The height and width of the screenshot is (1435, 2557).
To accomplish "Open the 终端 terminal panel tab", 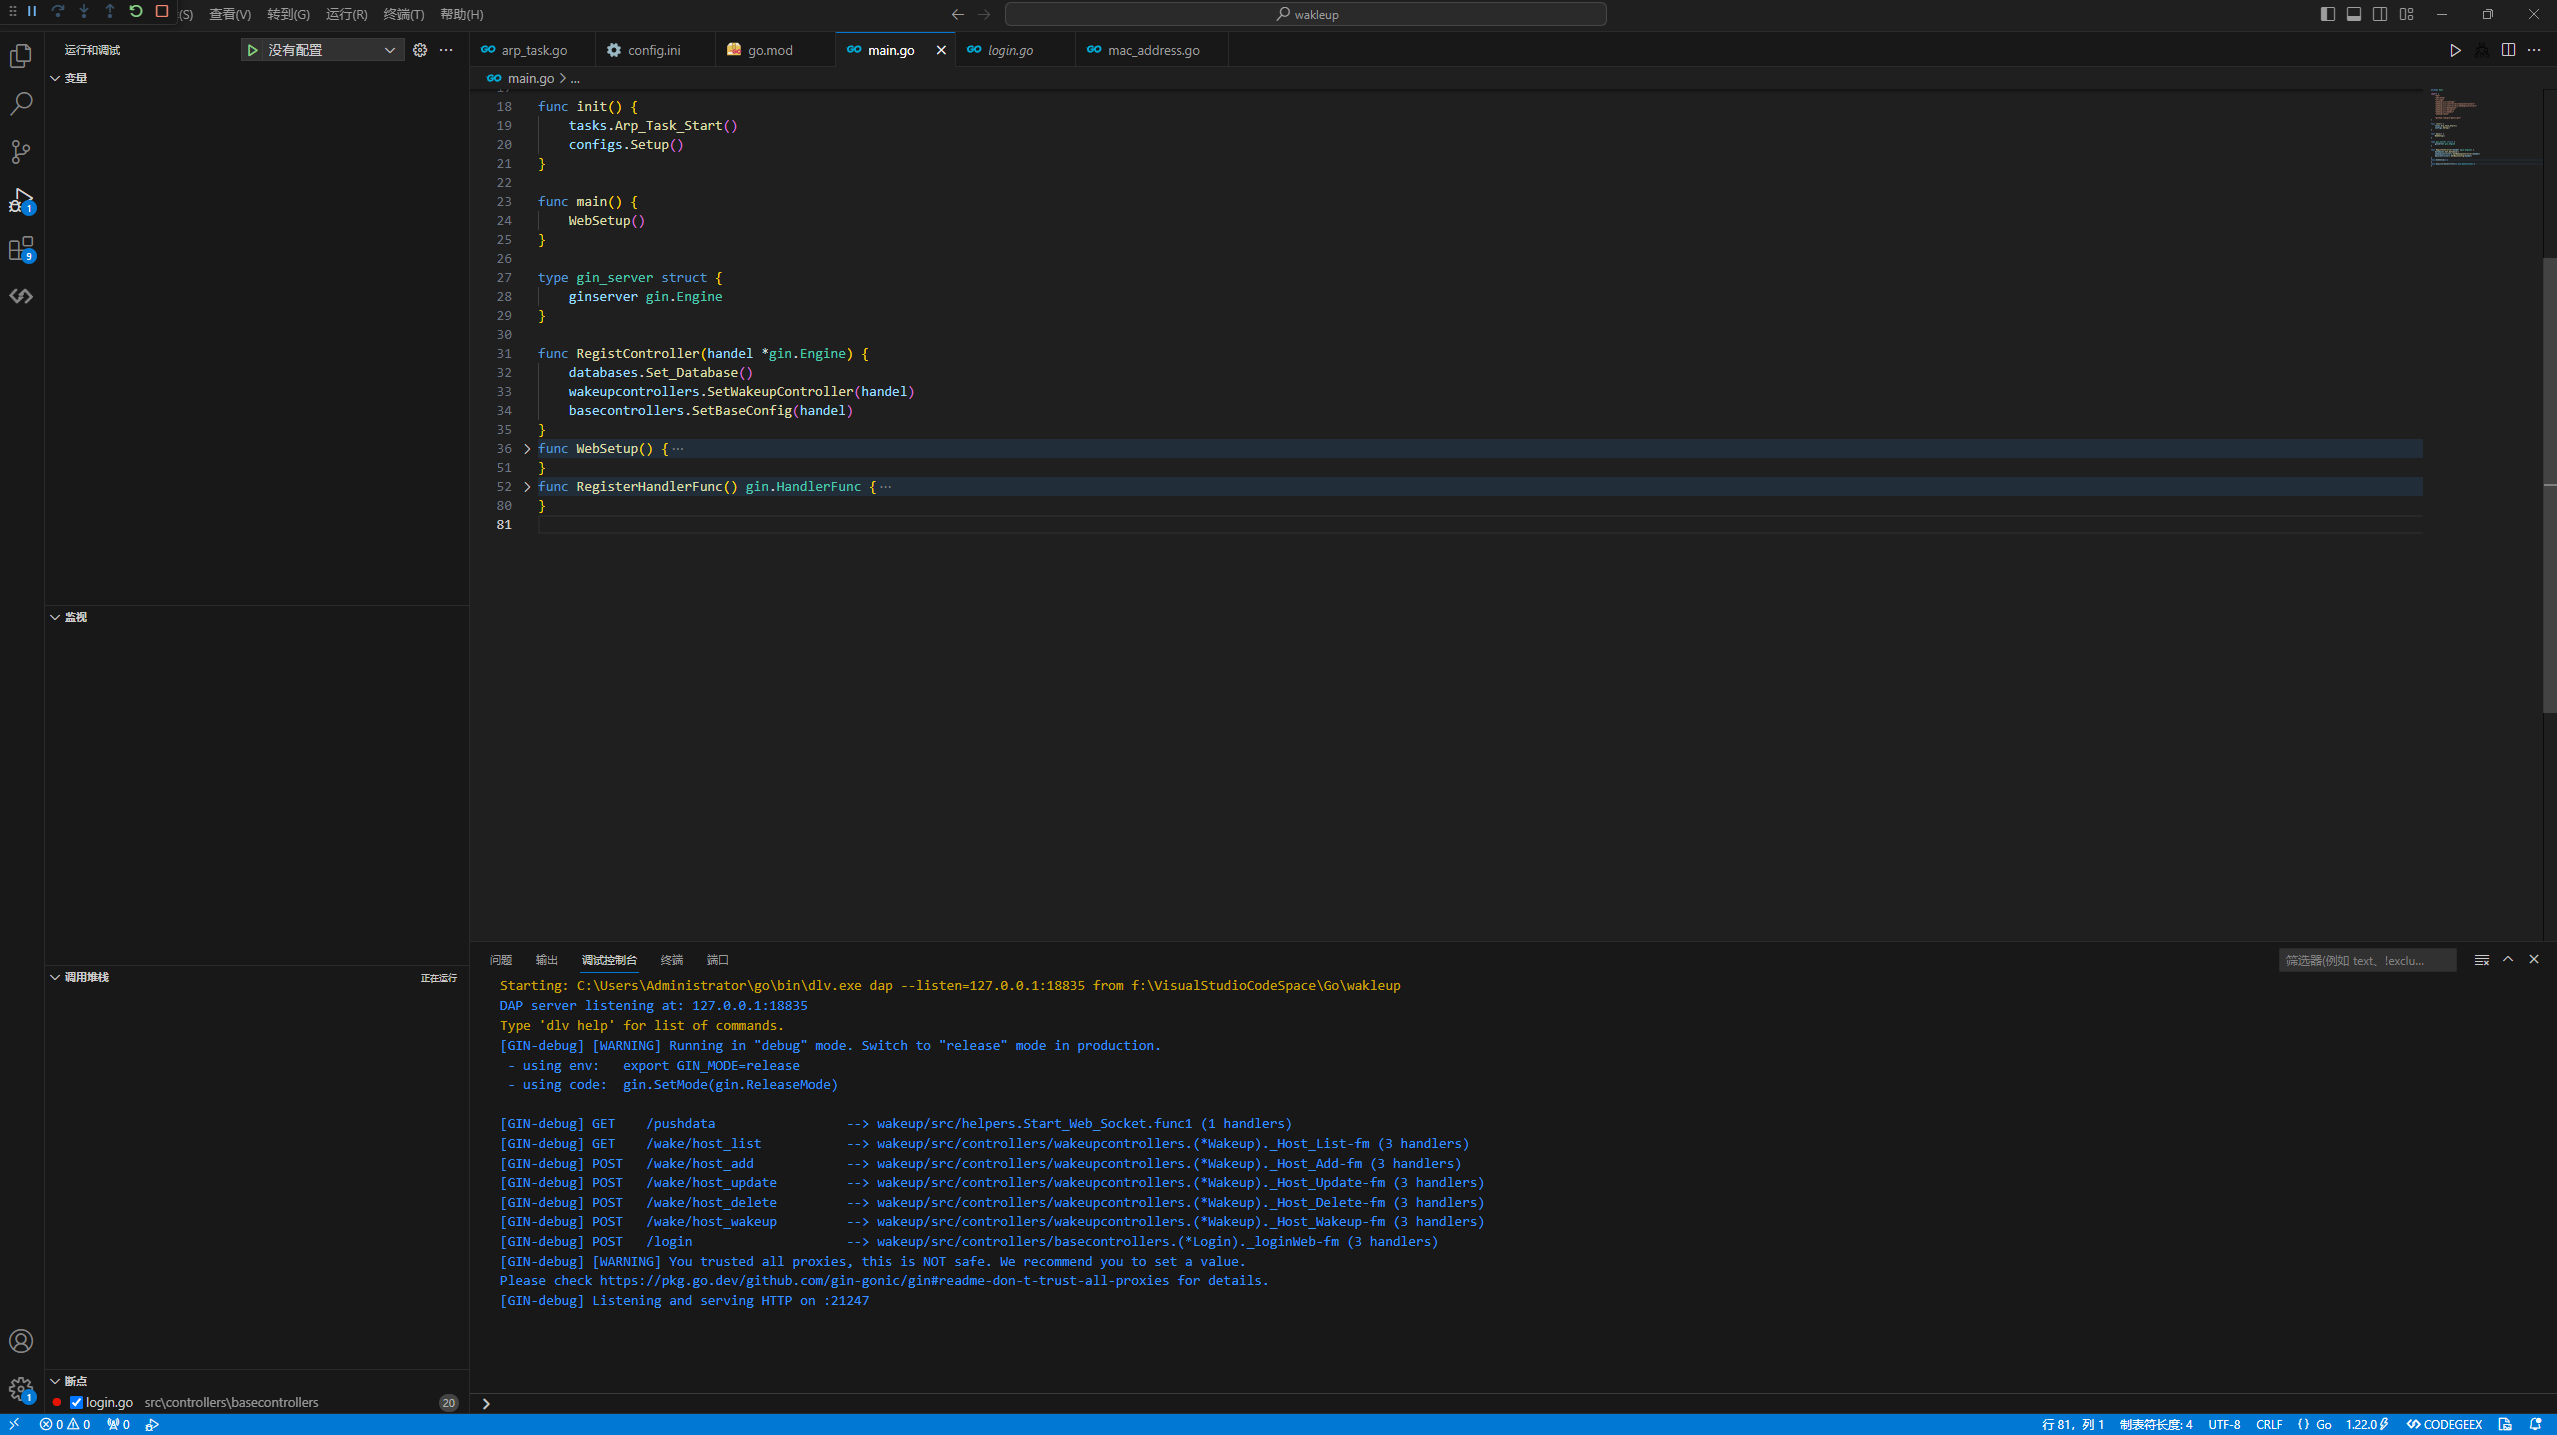I will pos(672,960).
